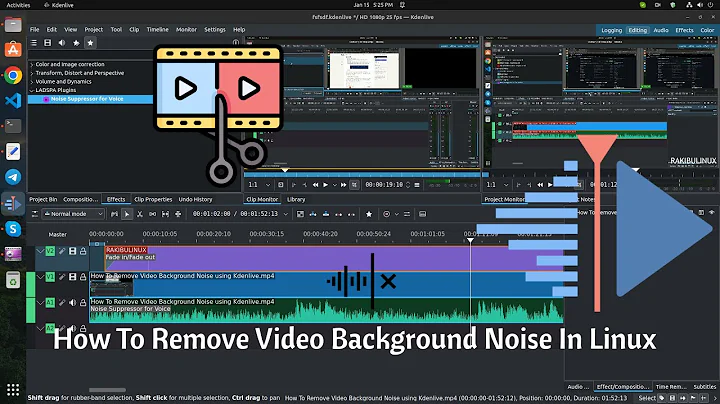Open the preview render options arrow
Image resolution: width=720 pixels, height=404 pixels.
pyautogui.click(x=396, y=214)
